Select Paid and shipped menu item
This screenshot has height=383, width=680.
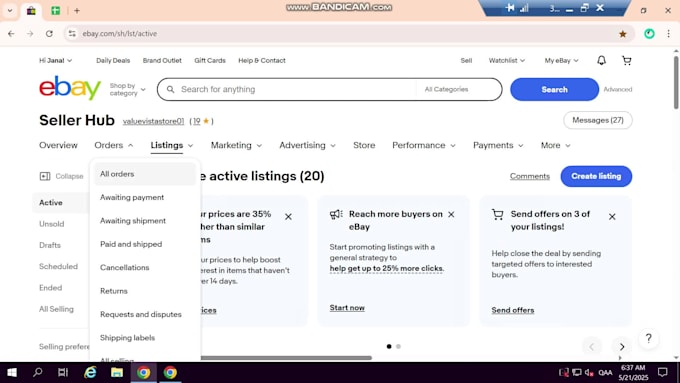(145, 244)
